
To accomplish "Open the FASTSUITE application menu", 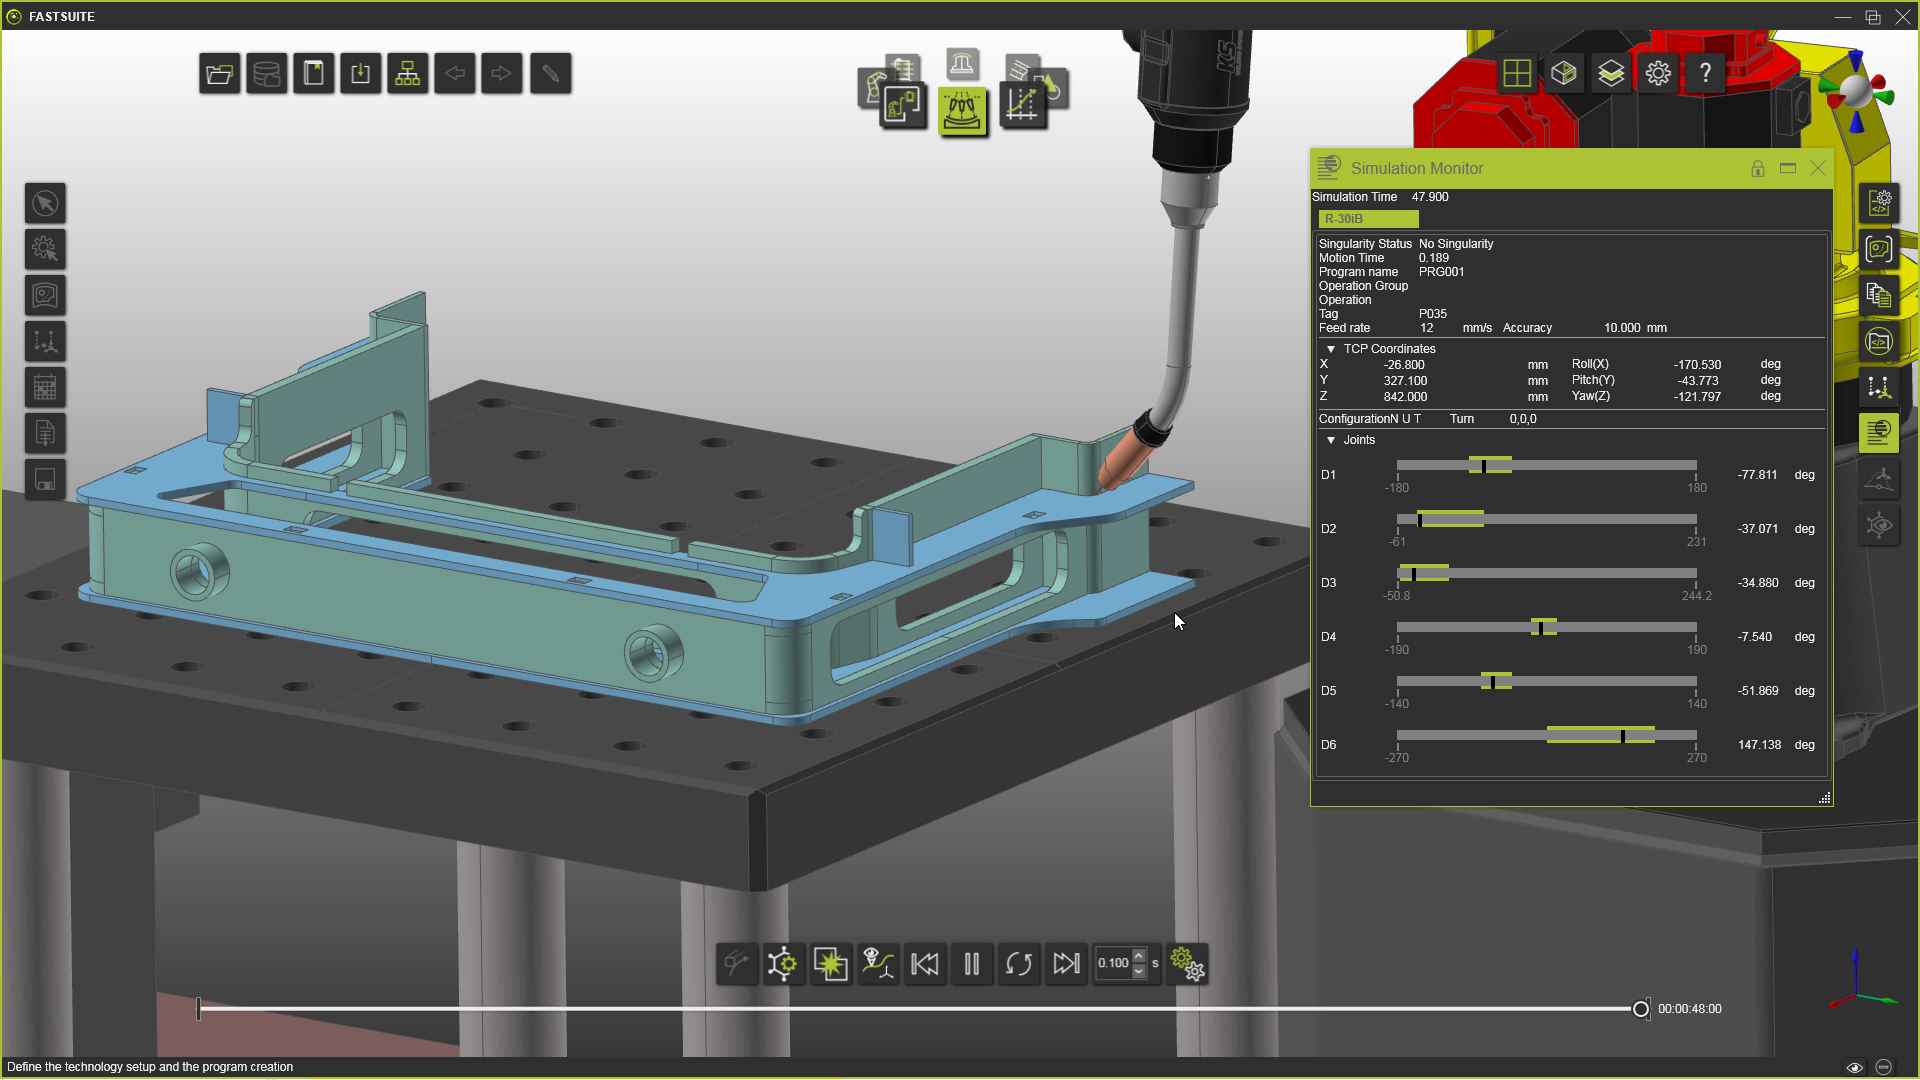I will click(14, 16).
